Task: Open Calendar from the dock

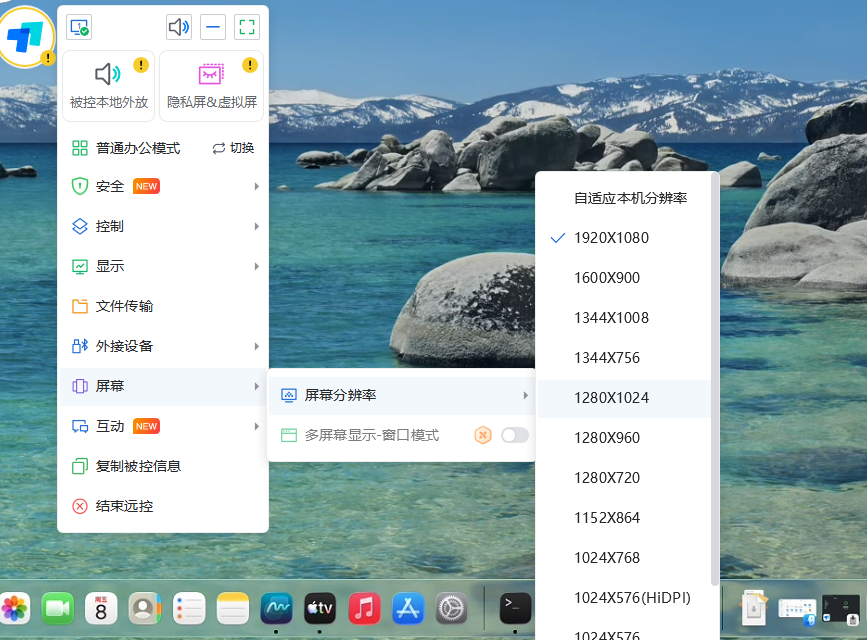Action: pos(101,608)
